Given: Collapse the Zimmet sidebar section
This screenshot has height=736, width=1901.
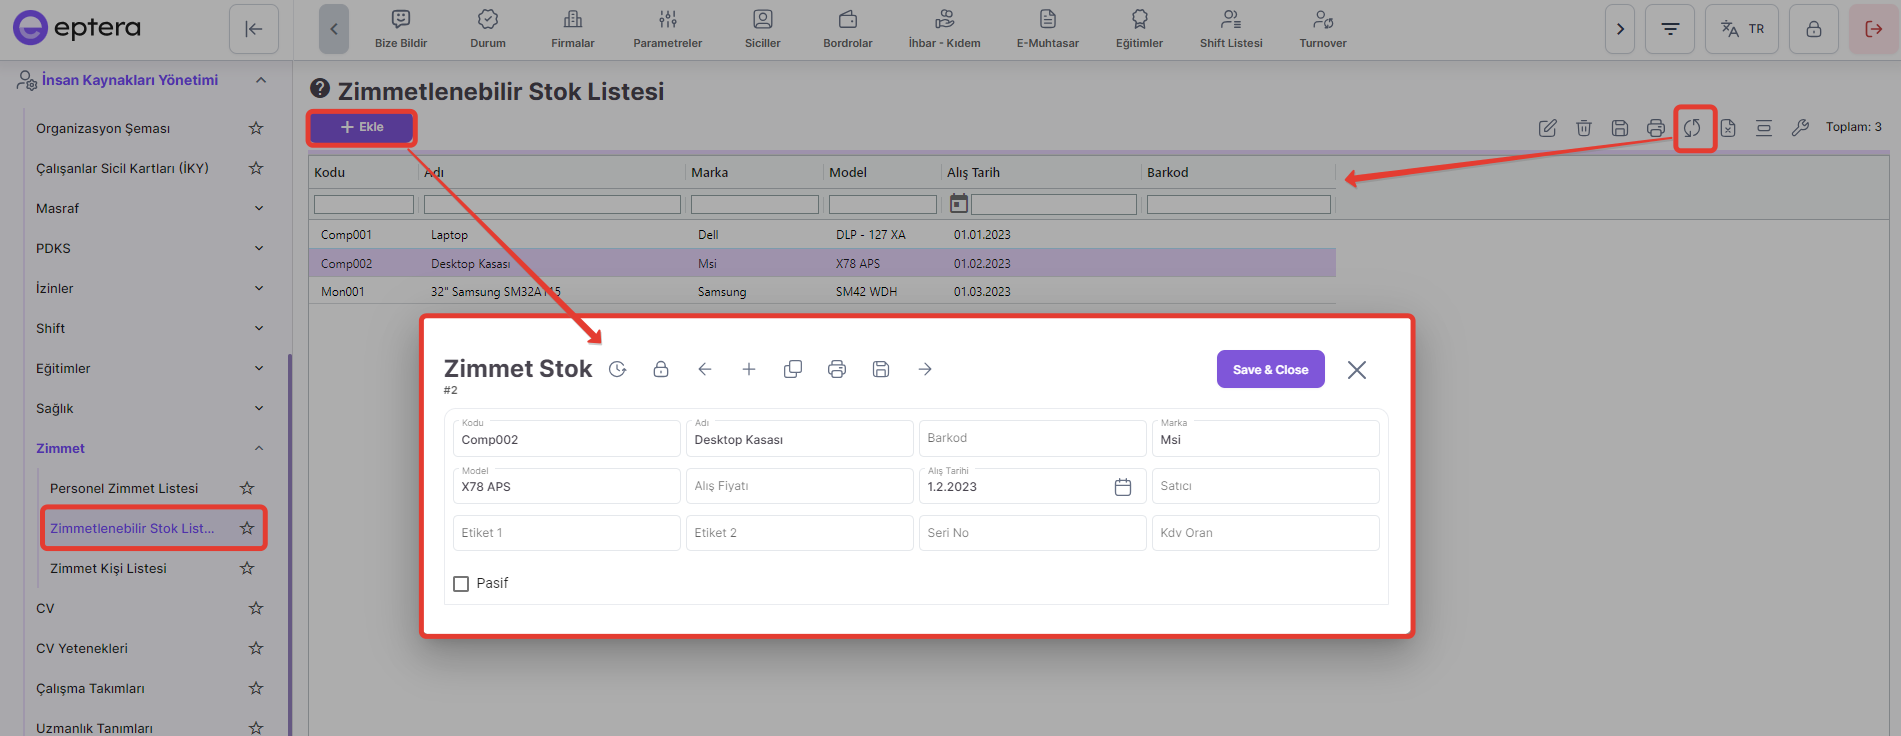Looking at the screenshot, I should [259, 448].
